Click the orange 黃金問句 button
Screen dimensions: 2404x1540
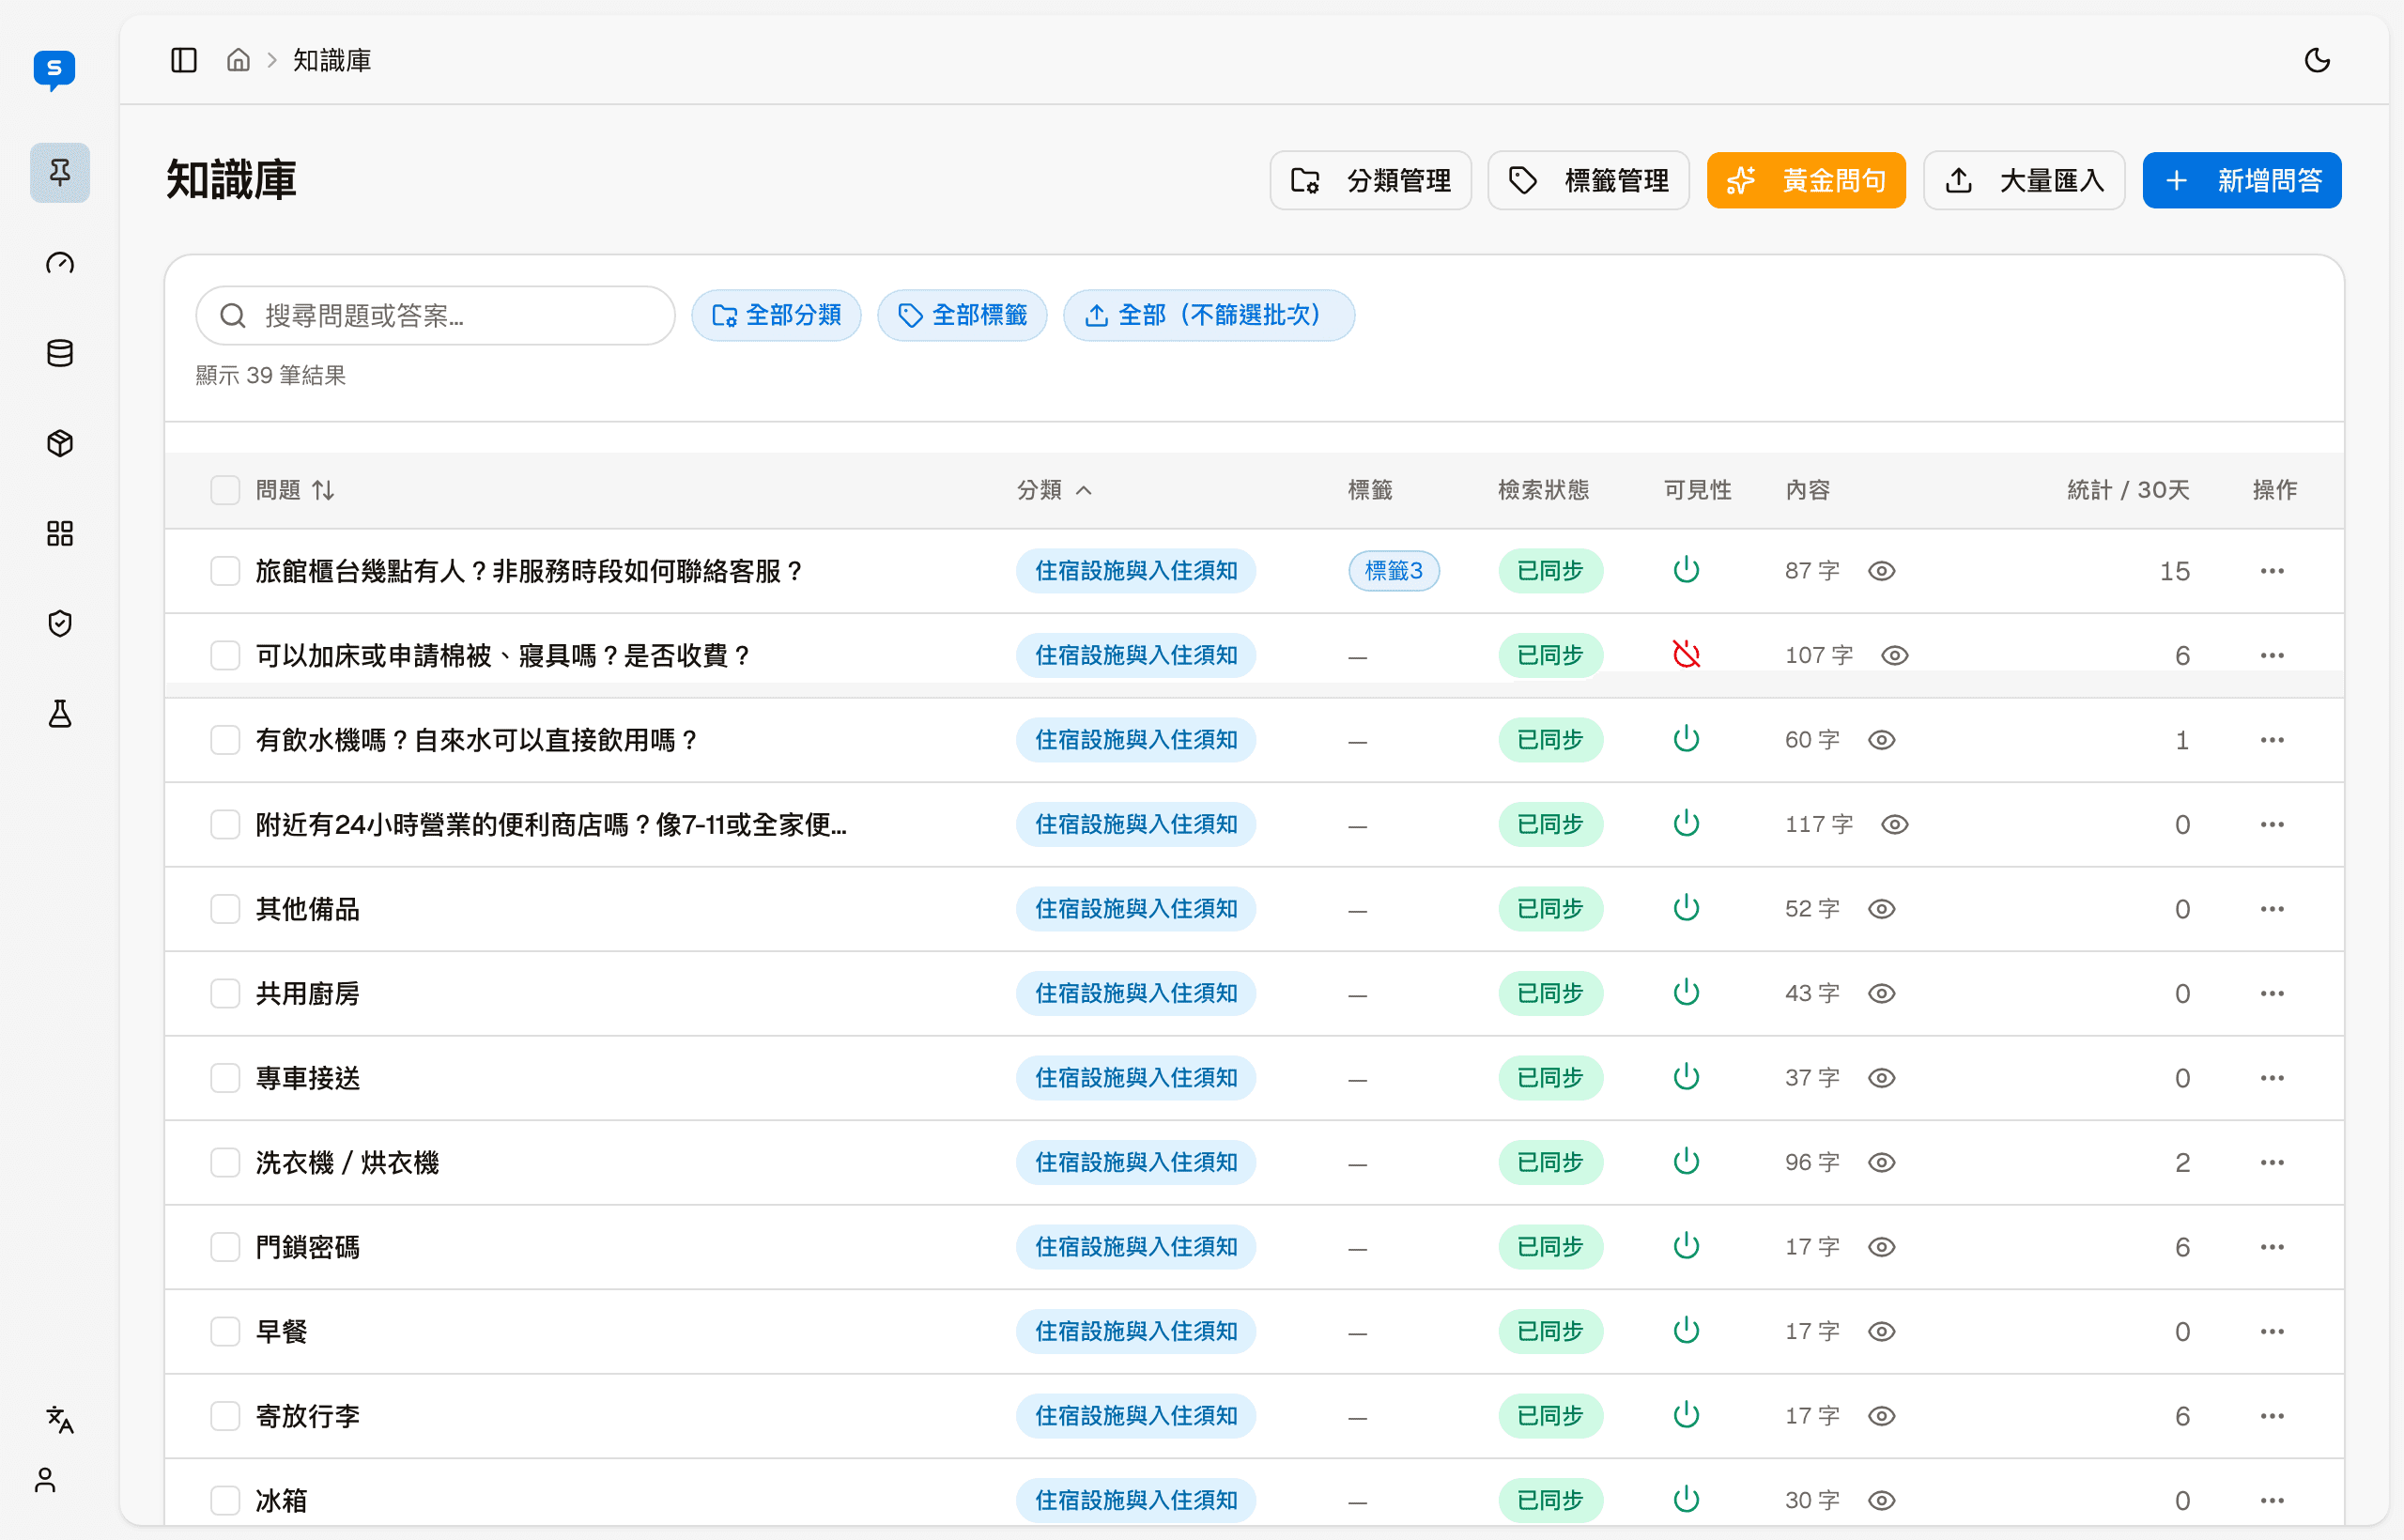pyautogui.click(x=1806, y=181)
